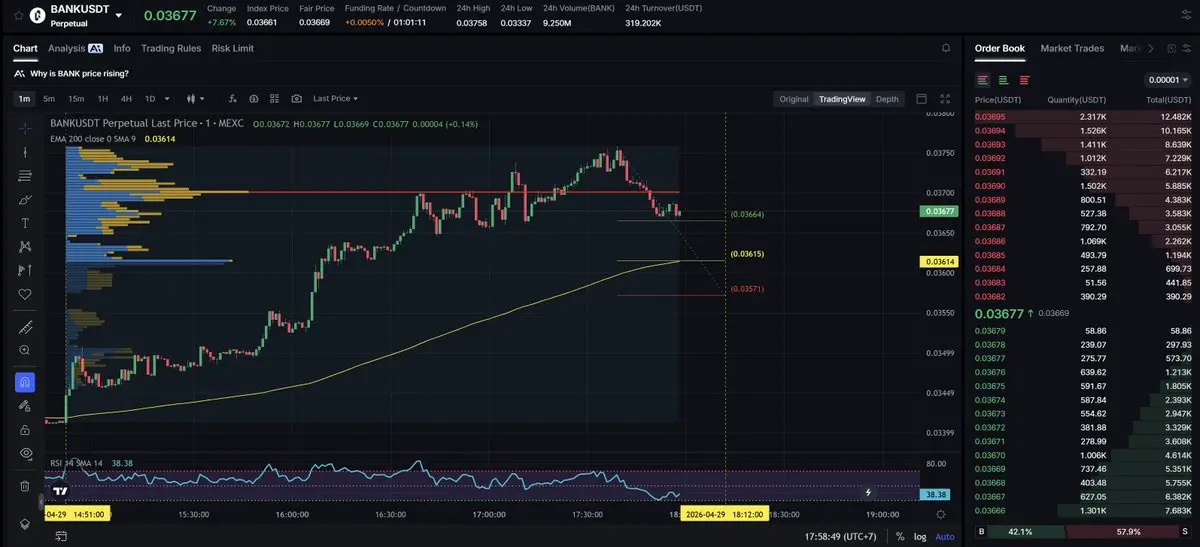
Task: Switch to the Order Book tab
Action: (x=1000, y=48)
